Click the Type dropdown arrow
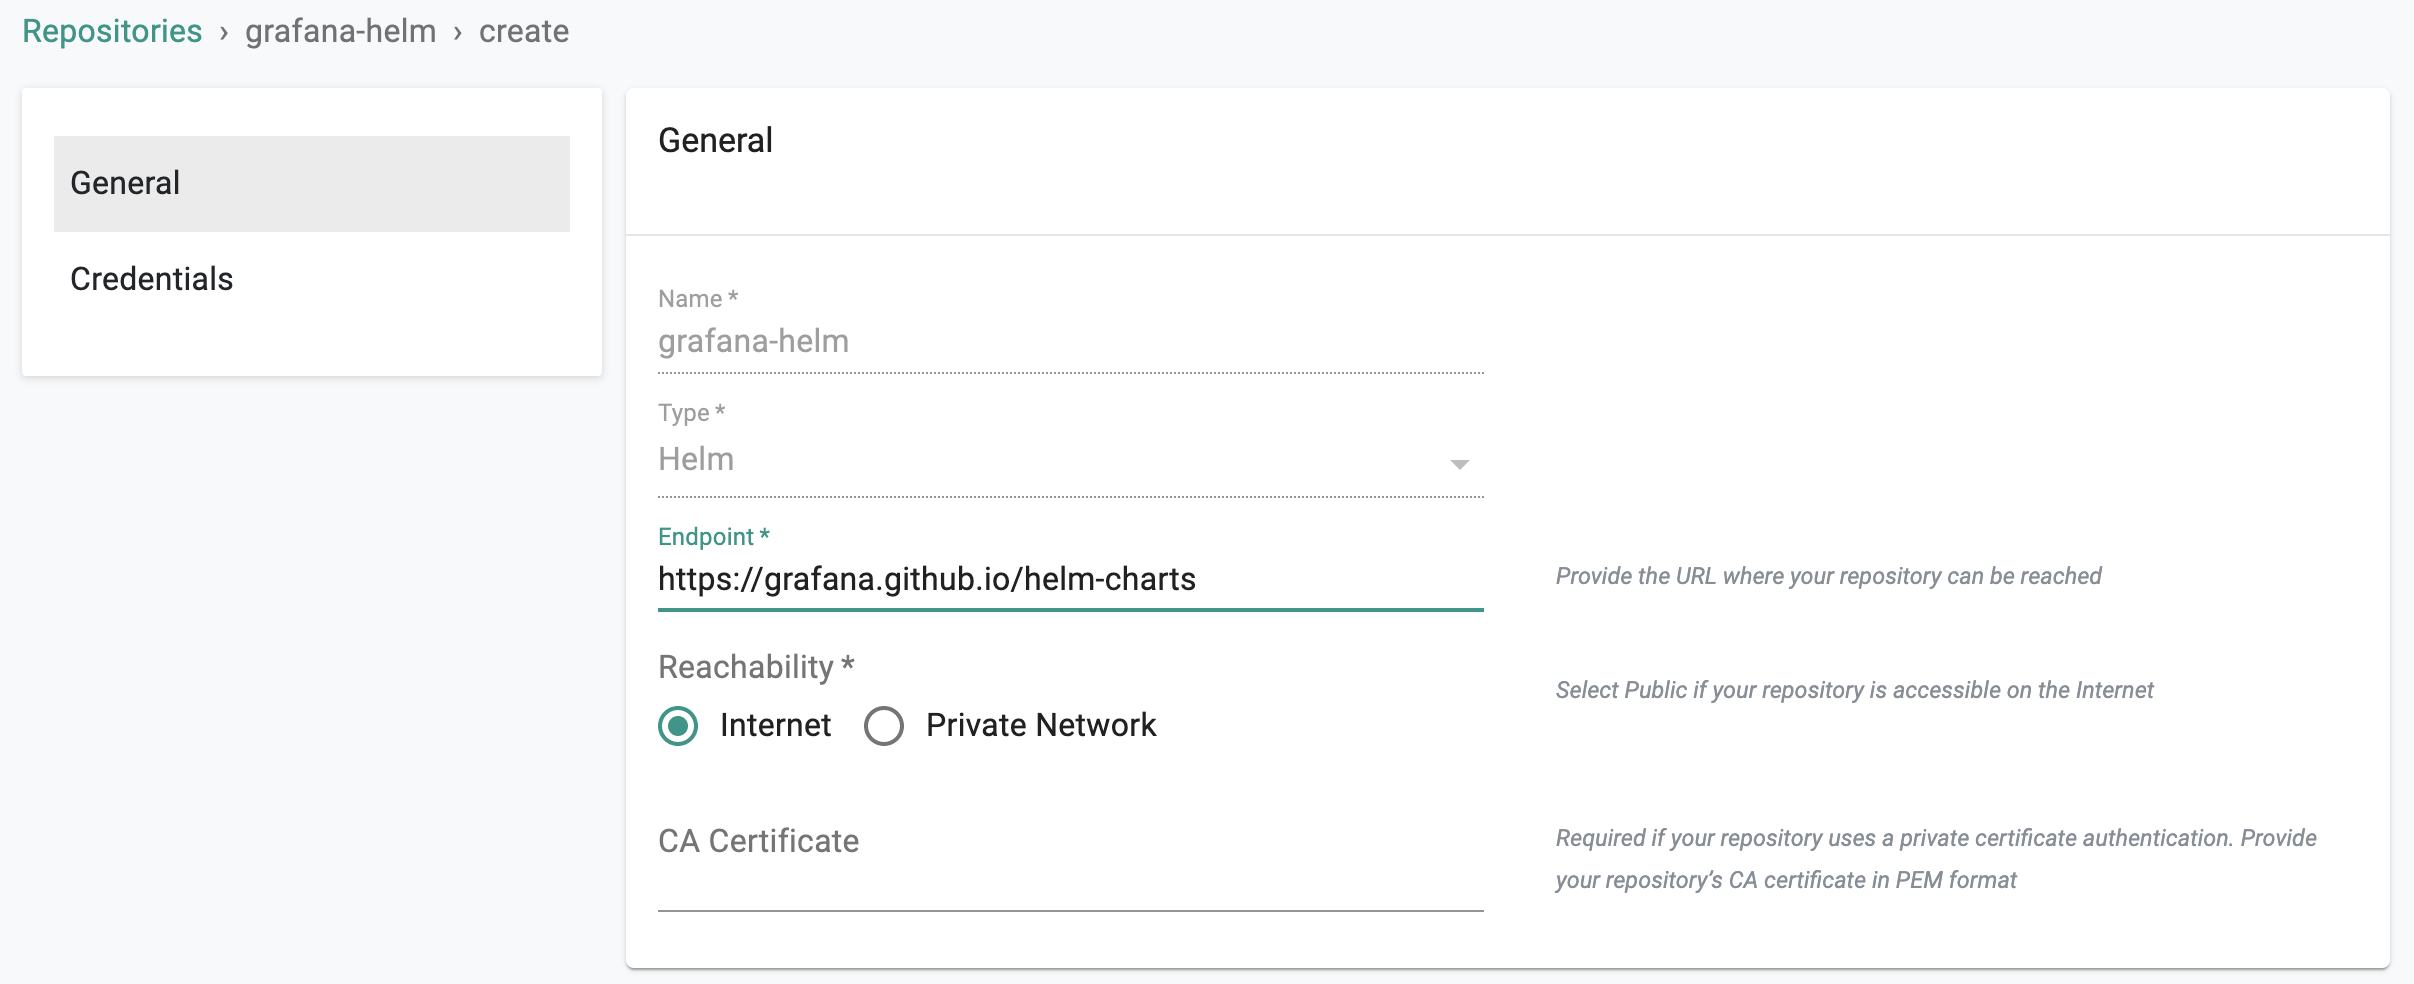The height and width of the screenshot is (984, 2414). (x=1459, y=464)
